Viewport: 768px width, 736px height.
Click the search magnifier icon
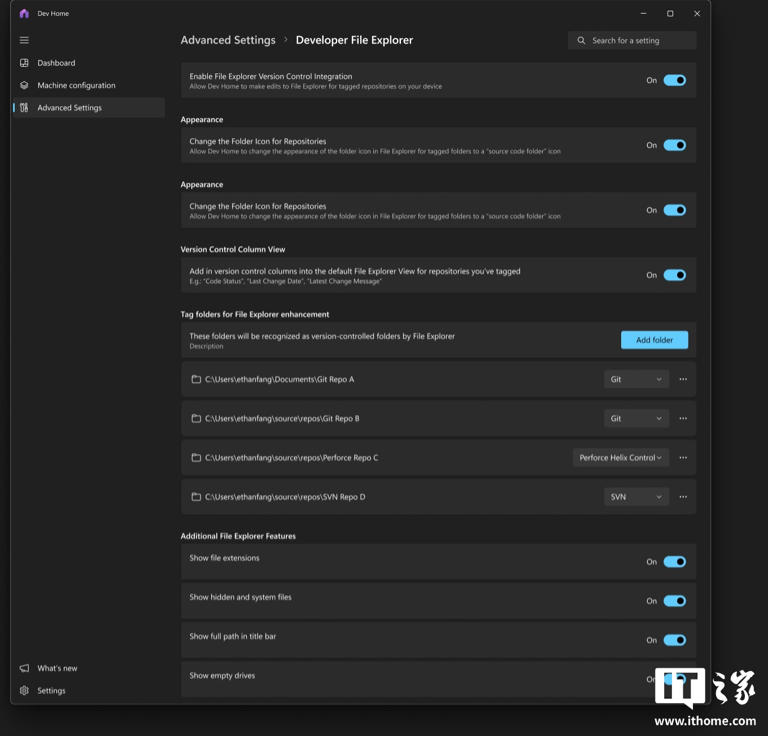click(581, 41)
